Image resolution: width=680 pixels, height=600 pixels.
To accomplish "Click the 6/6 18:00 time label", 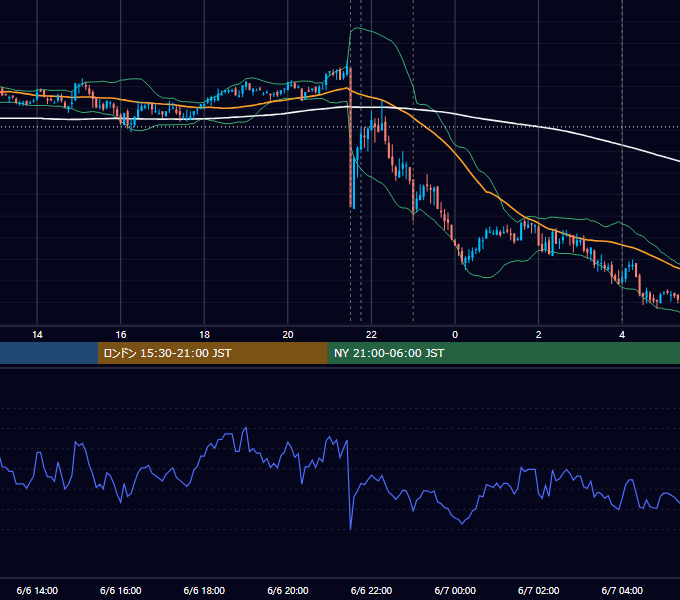I will 204,590.
